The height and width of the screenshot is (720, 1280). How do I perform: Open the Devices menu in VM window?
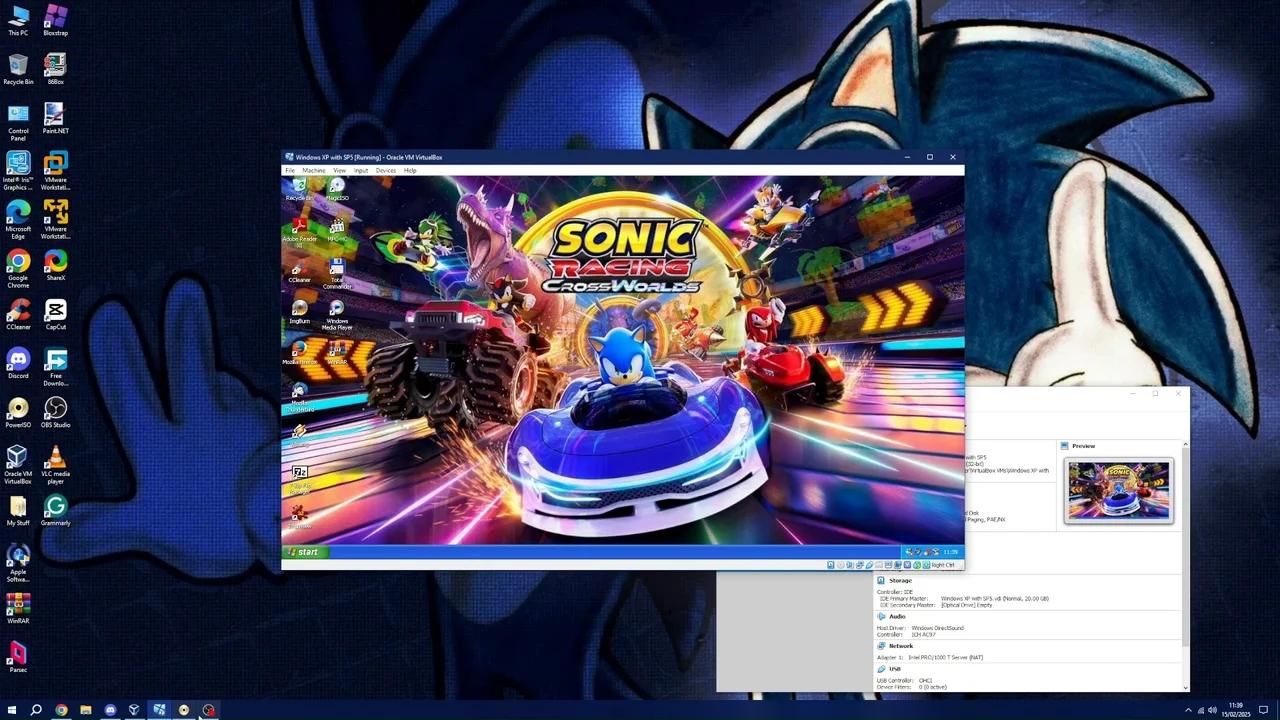386,170
